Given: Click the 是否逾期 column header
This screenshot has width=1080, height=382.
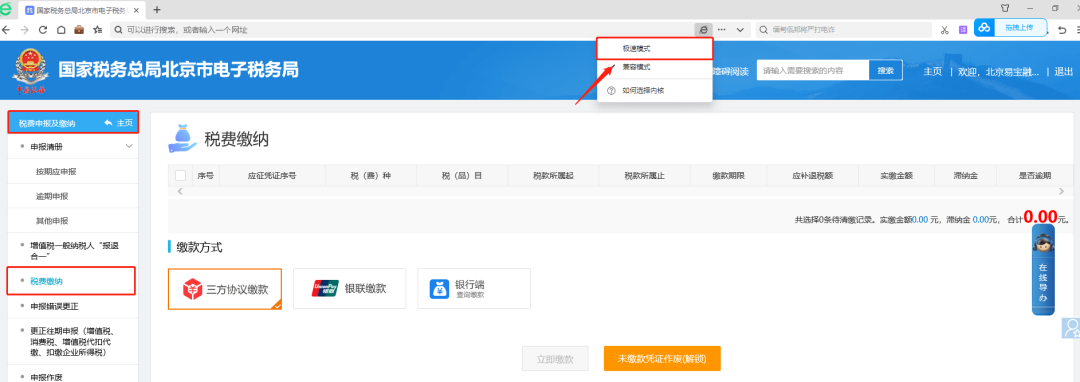Looking at the screenshot, I should click(x=1035, y=176).
